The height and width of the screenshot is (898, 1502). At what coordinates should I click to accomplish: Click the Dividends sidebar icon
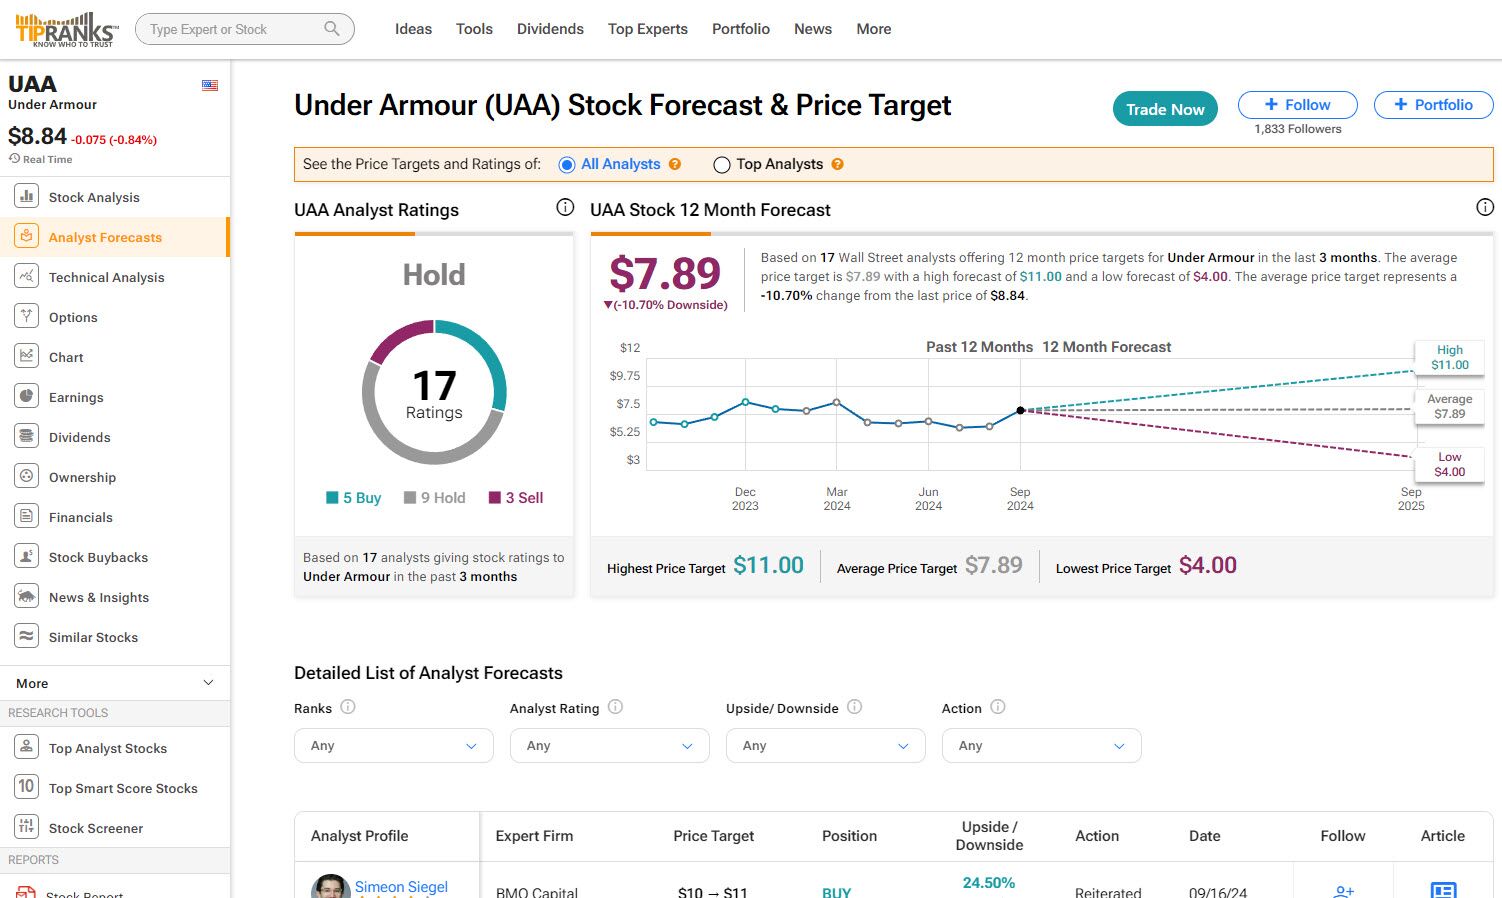click(27, 436)
